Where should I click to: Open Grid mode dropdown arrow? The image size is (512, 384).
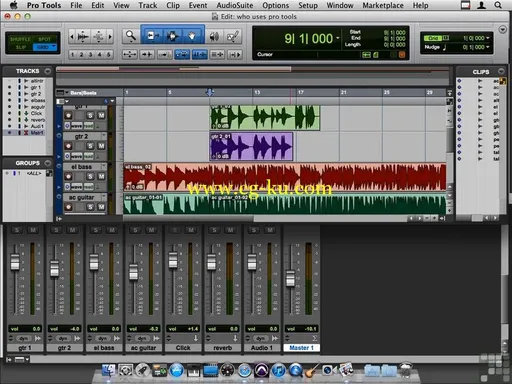53,47
